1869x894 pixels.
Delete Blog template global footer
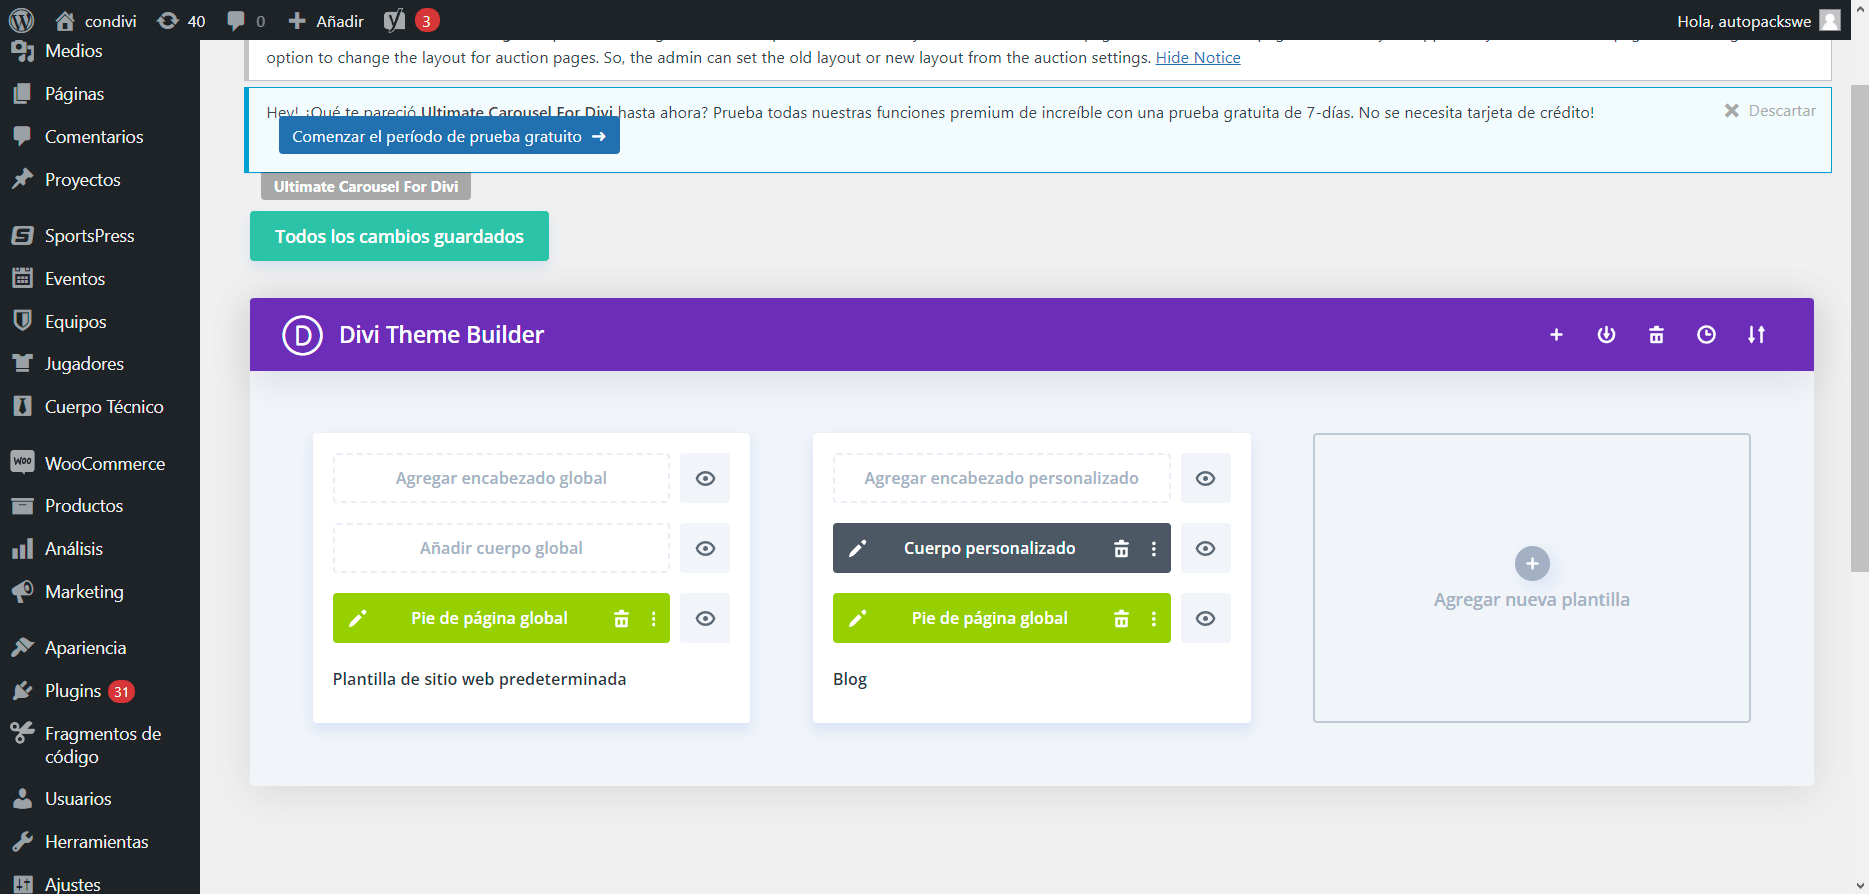coord(1121,618)
